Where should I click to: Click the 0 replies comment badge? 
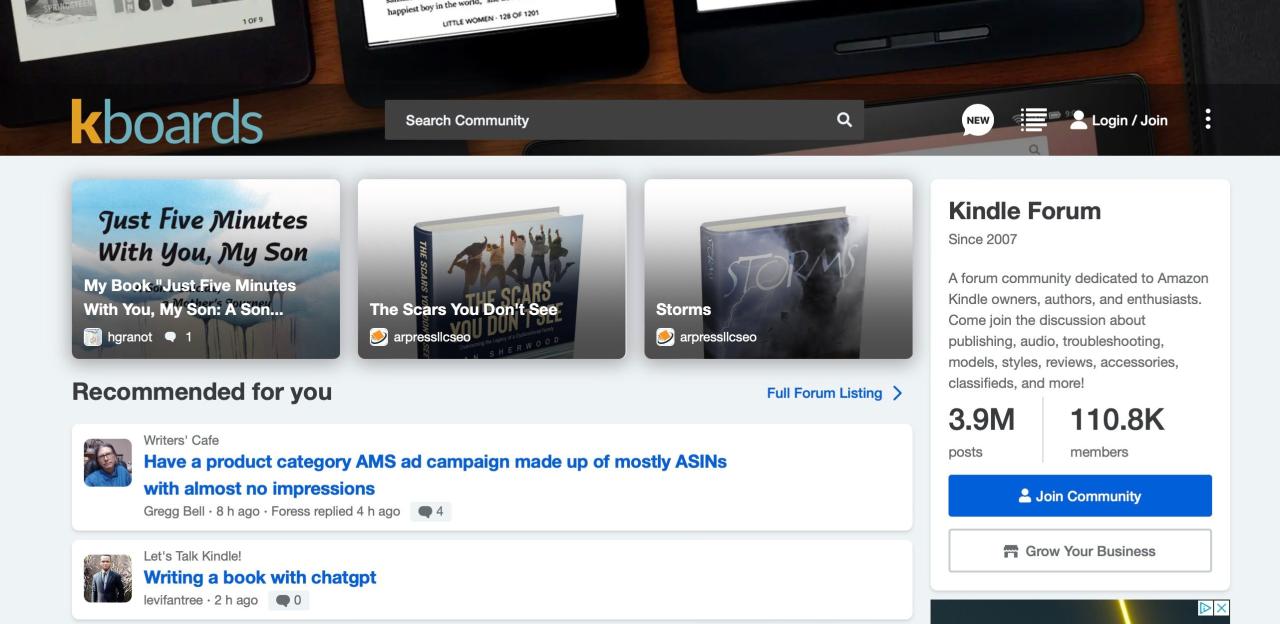coord(289,600)
